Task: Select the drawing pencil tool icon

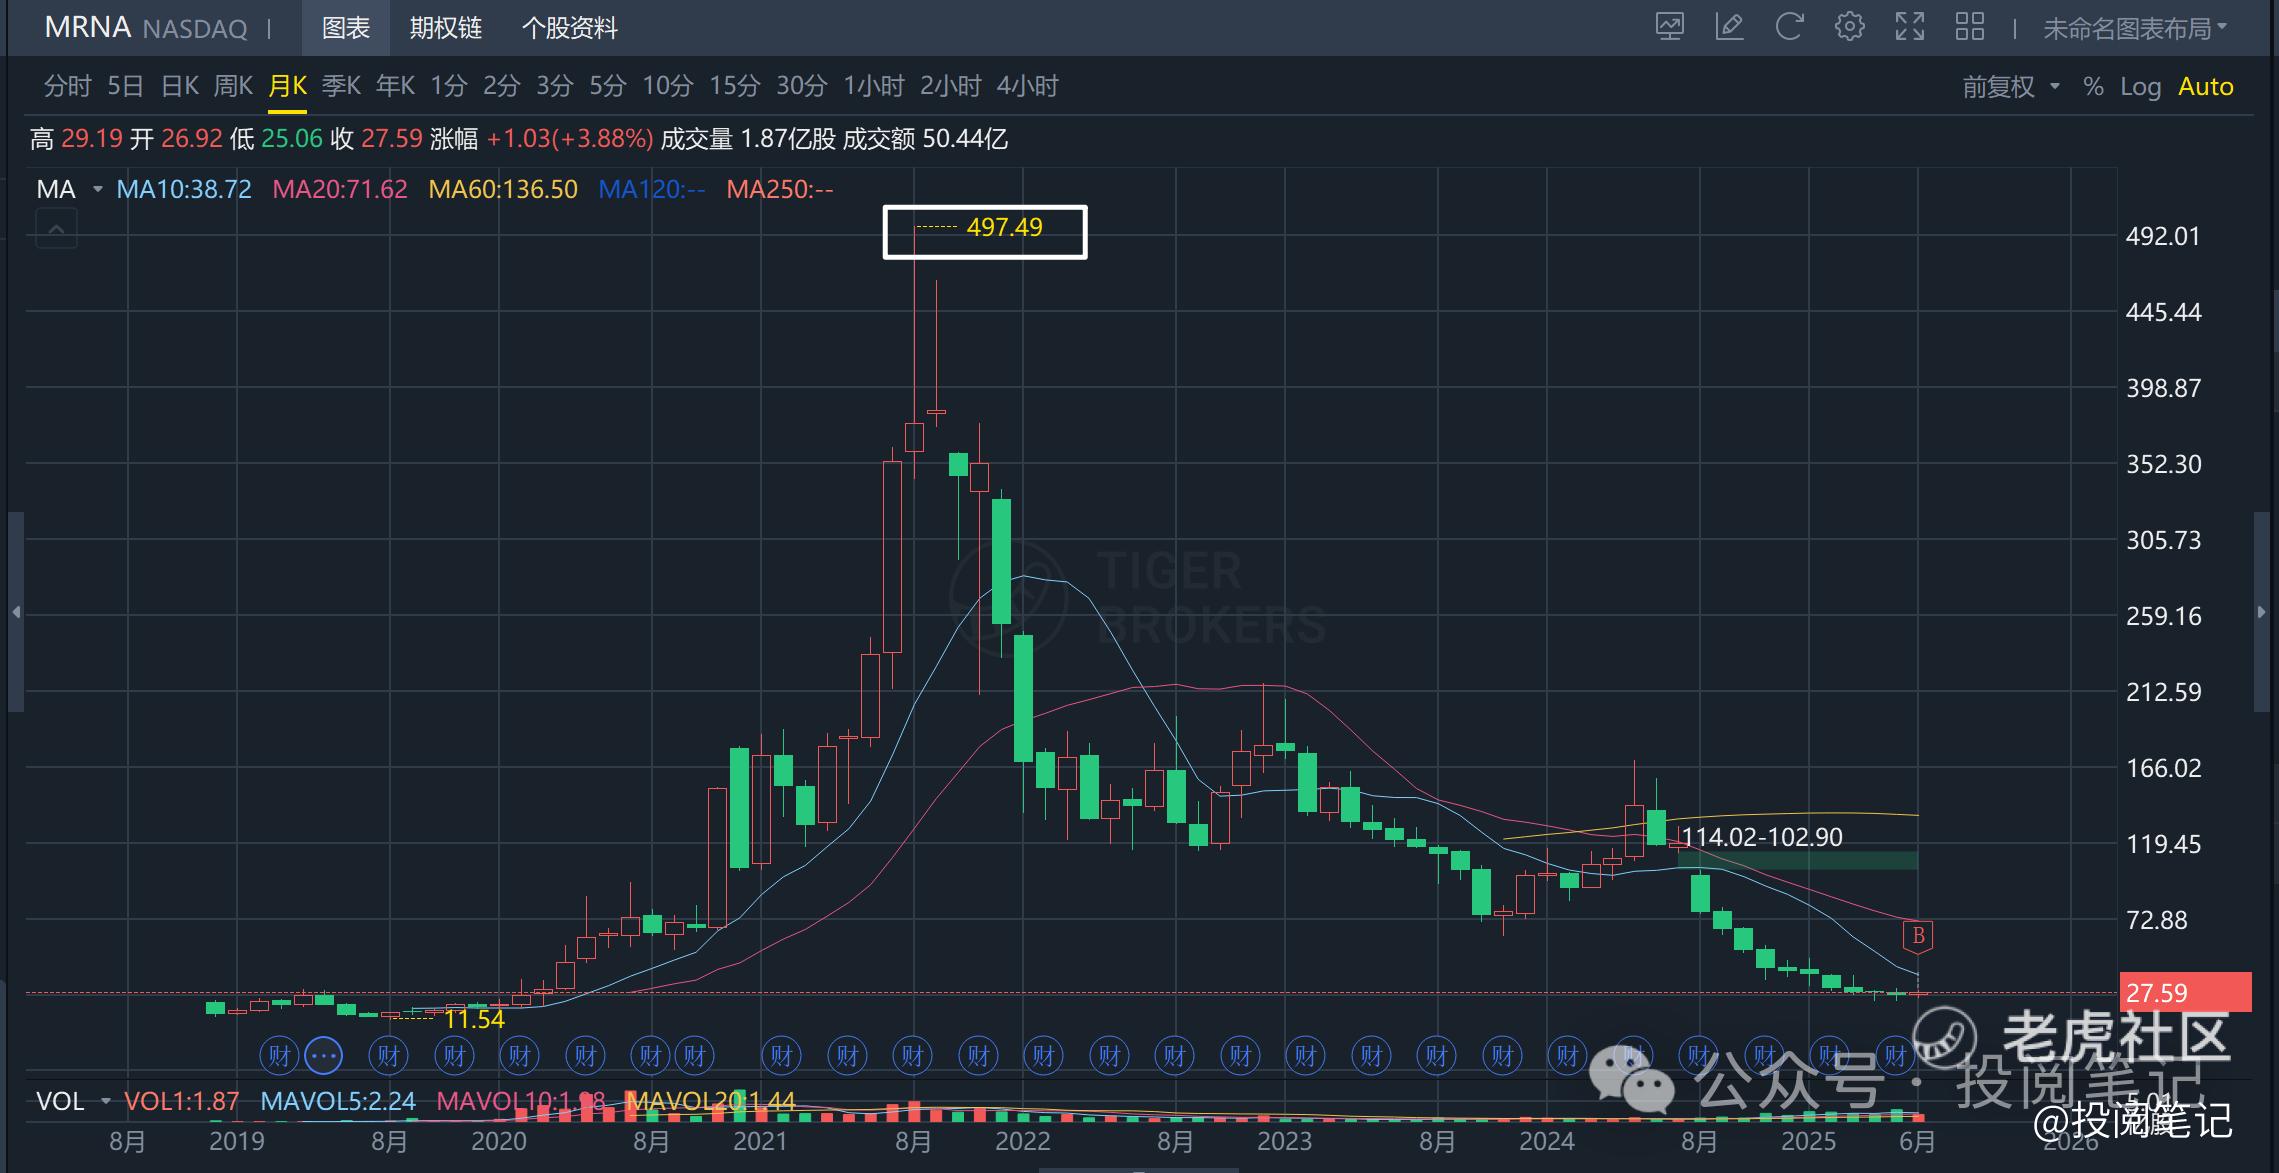Action: click(1729, 27)
